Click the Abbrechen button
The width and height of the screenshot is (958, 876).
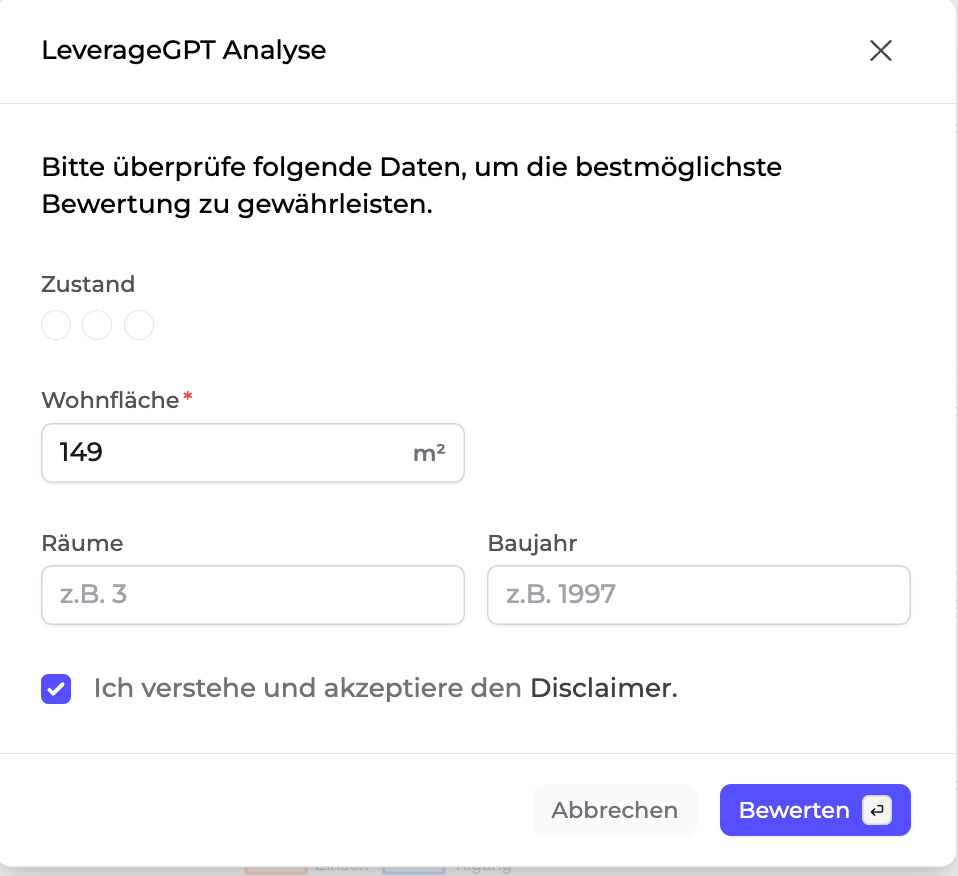click(615, 810)
